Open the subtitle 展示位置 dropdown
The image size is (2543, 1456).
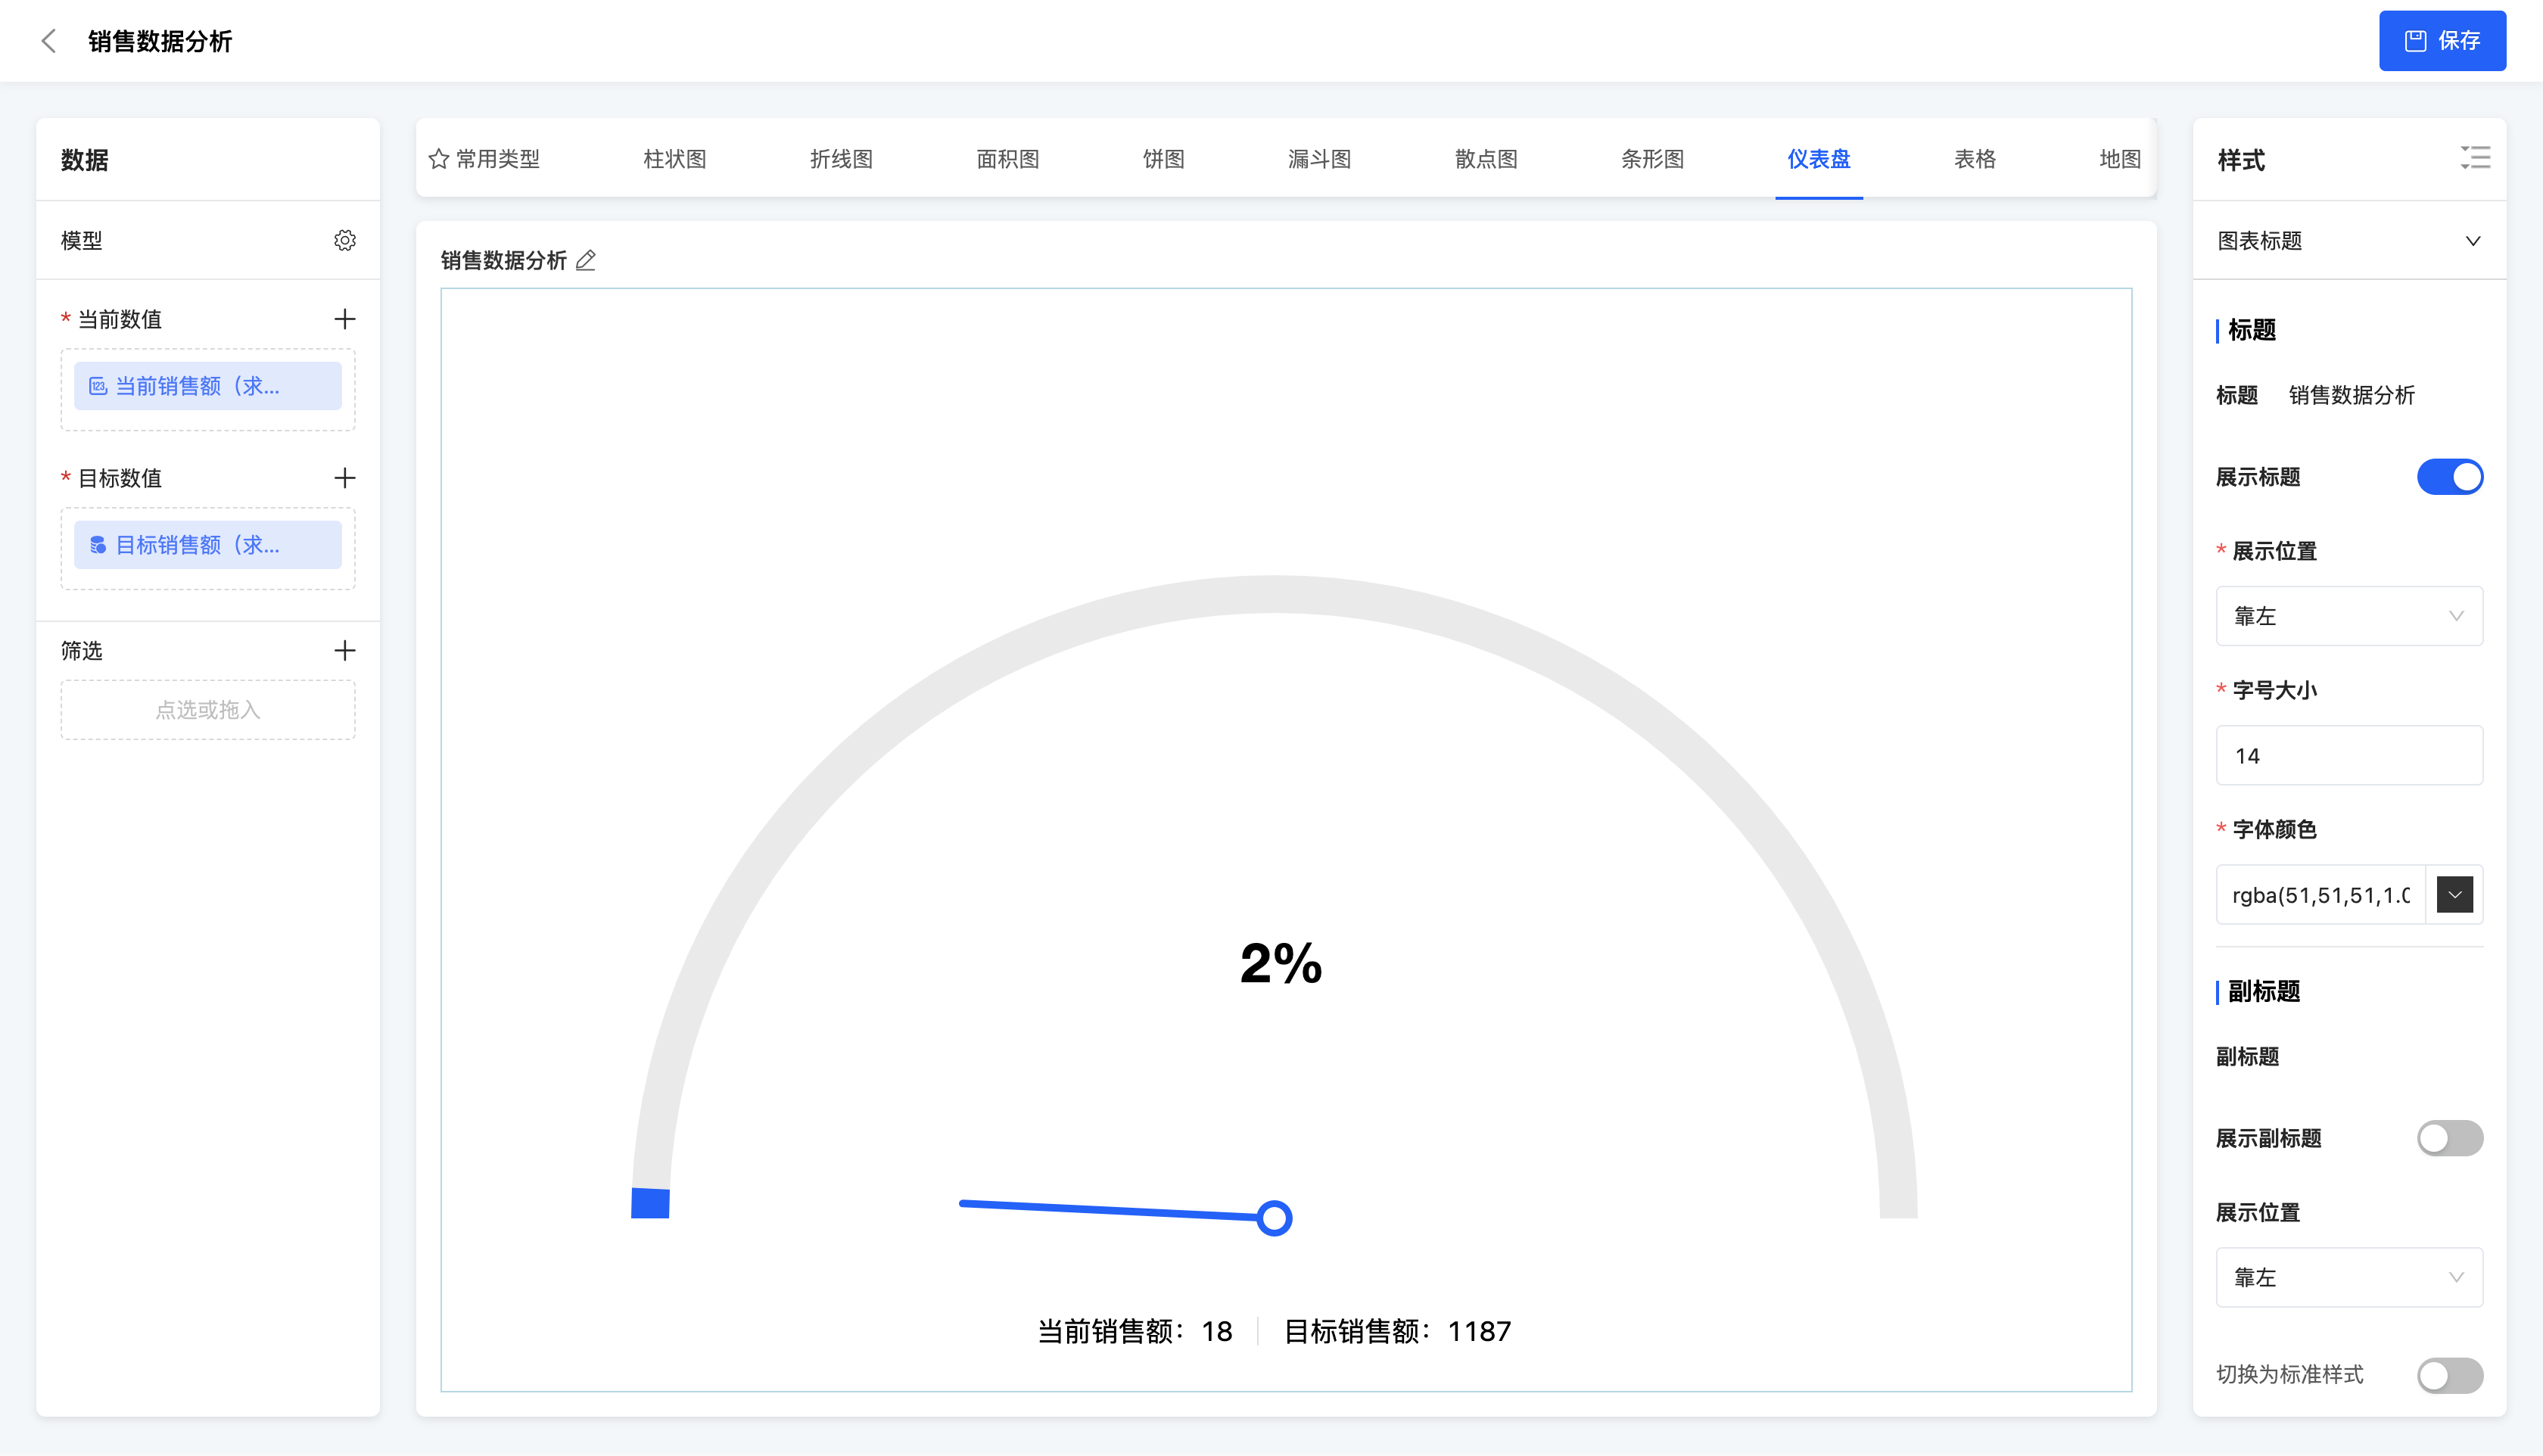coord(2349,1277)
